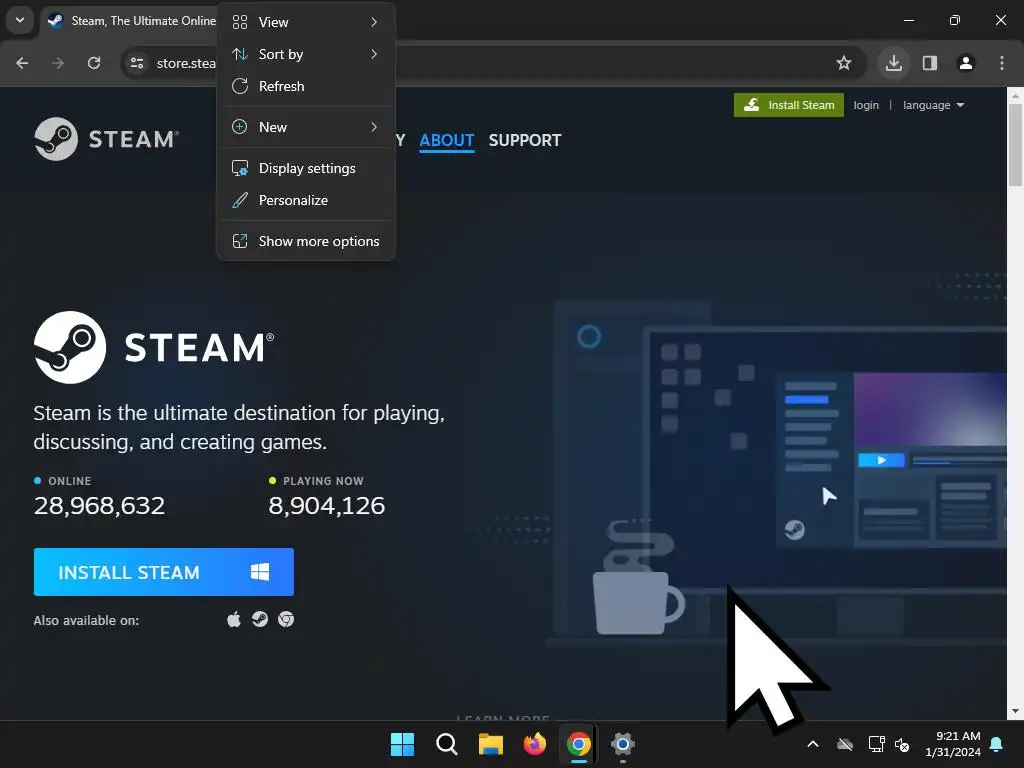Open File Explorer from the taskbar
Screen dimensions: 1024x768
pos(490,744)
